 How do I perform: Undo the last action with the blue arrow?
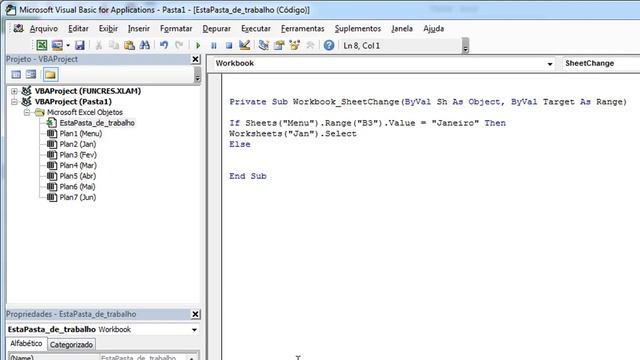coord(164,45)
